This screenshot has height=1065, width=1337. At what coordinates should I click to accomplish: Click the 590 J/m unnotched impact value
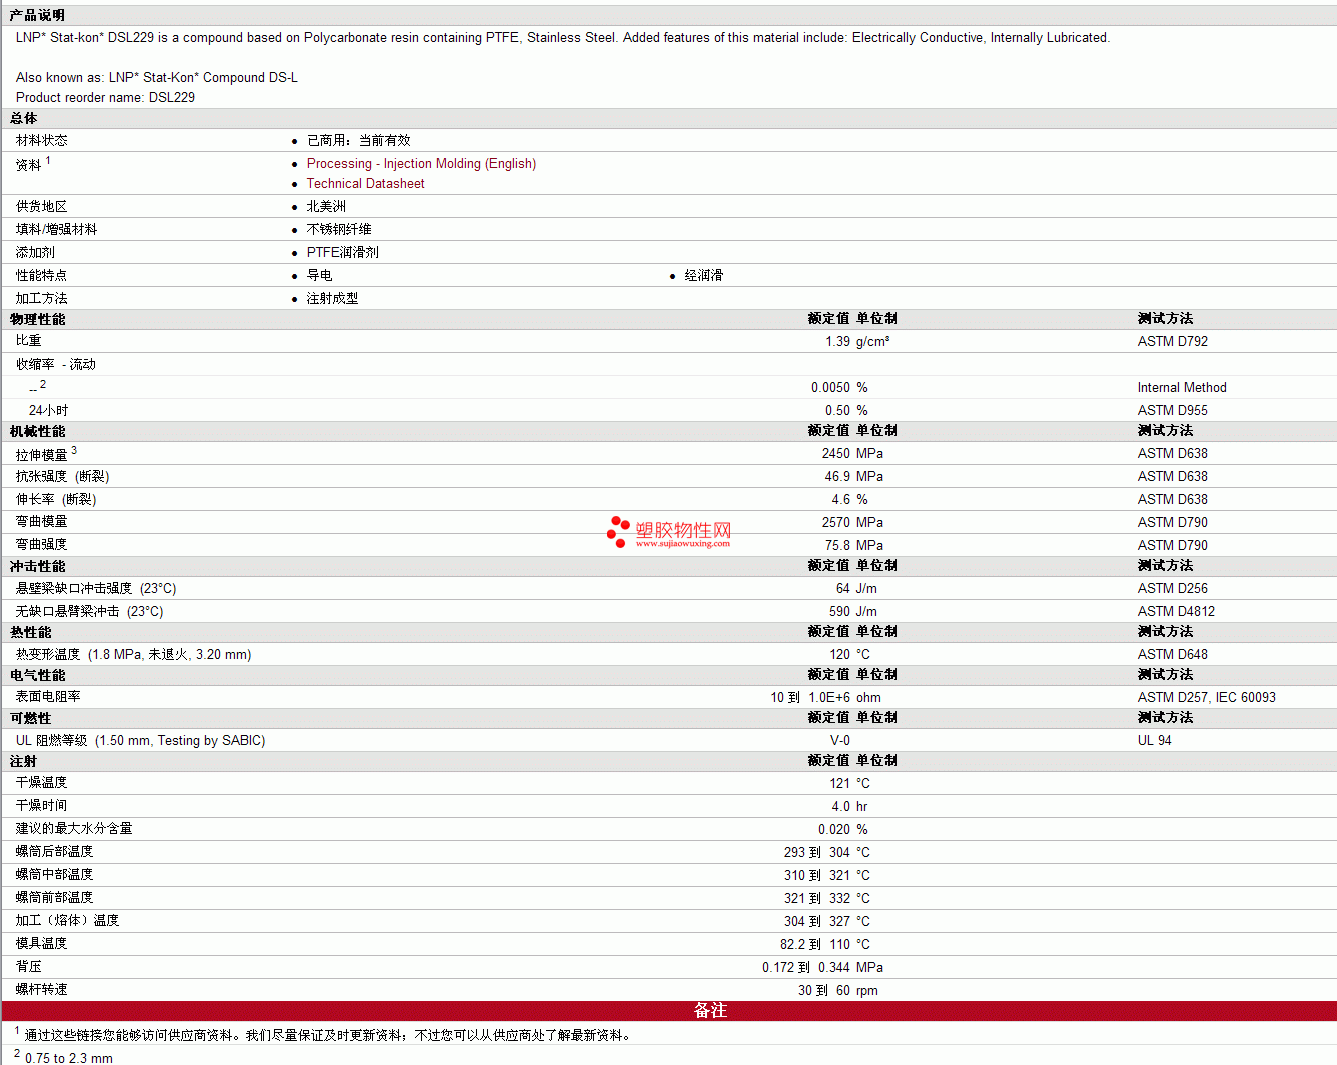[x=852, y=612]
